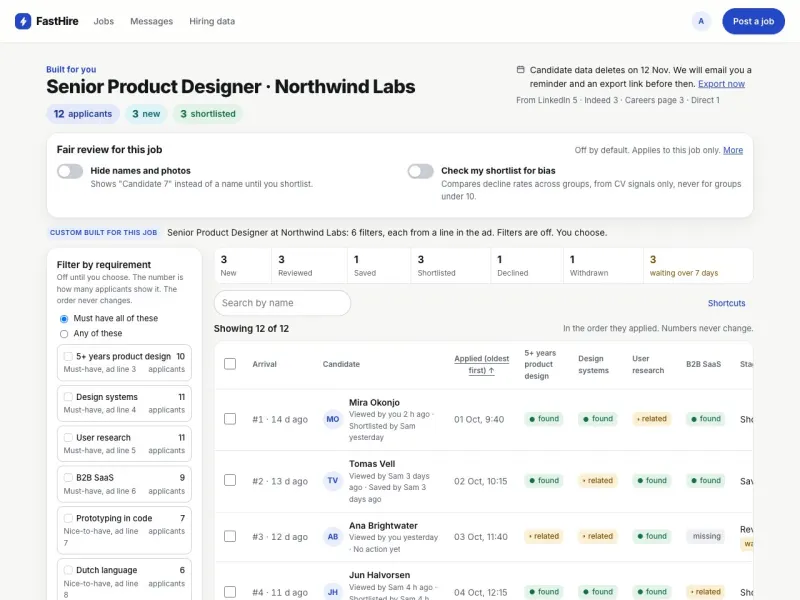The width and height of the screenshot is (800, 600).
Task: Click the FastHire lightning logo icon
Action: coord(23,21)
